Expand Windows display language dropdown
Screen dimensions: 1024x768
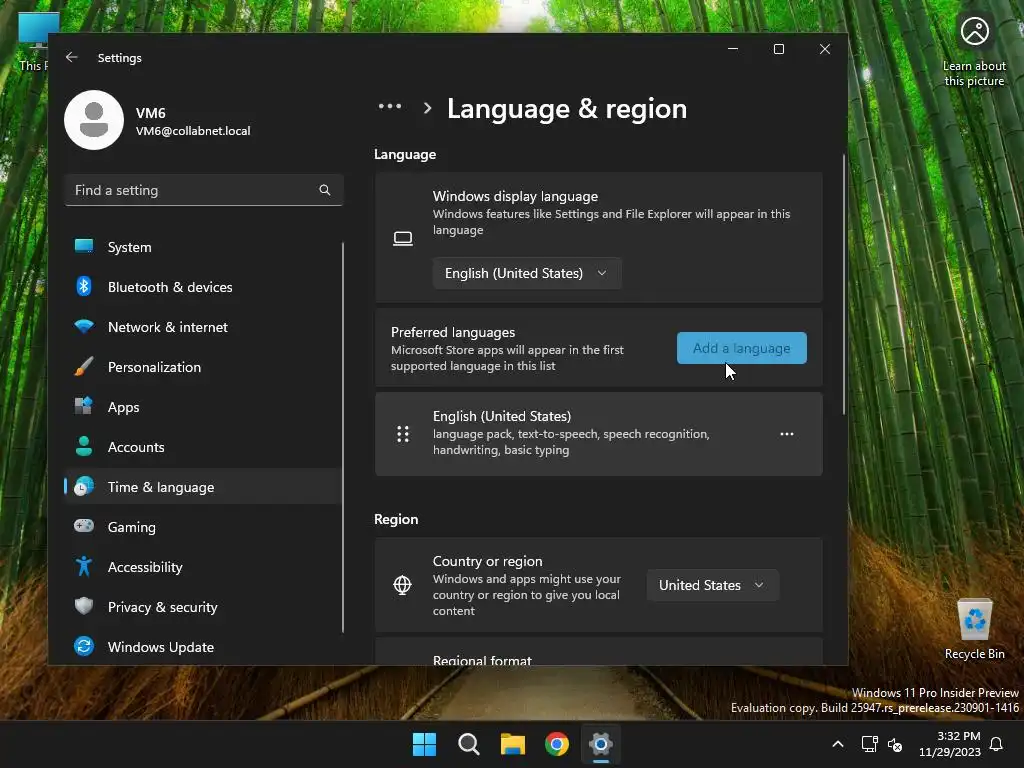coord(527,273)
